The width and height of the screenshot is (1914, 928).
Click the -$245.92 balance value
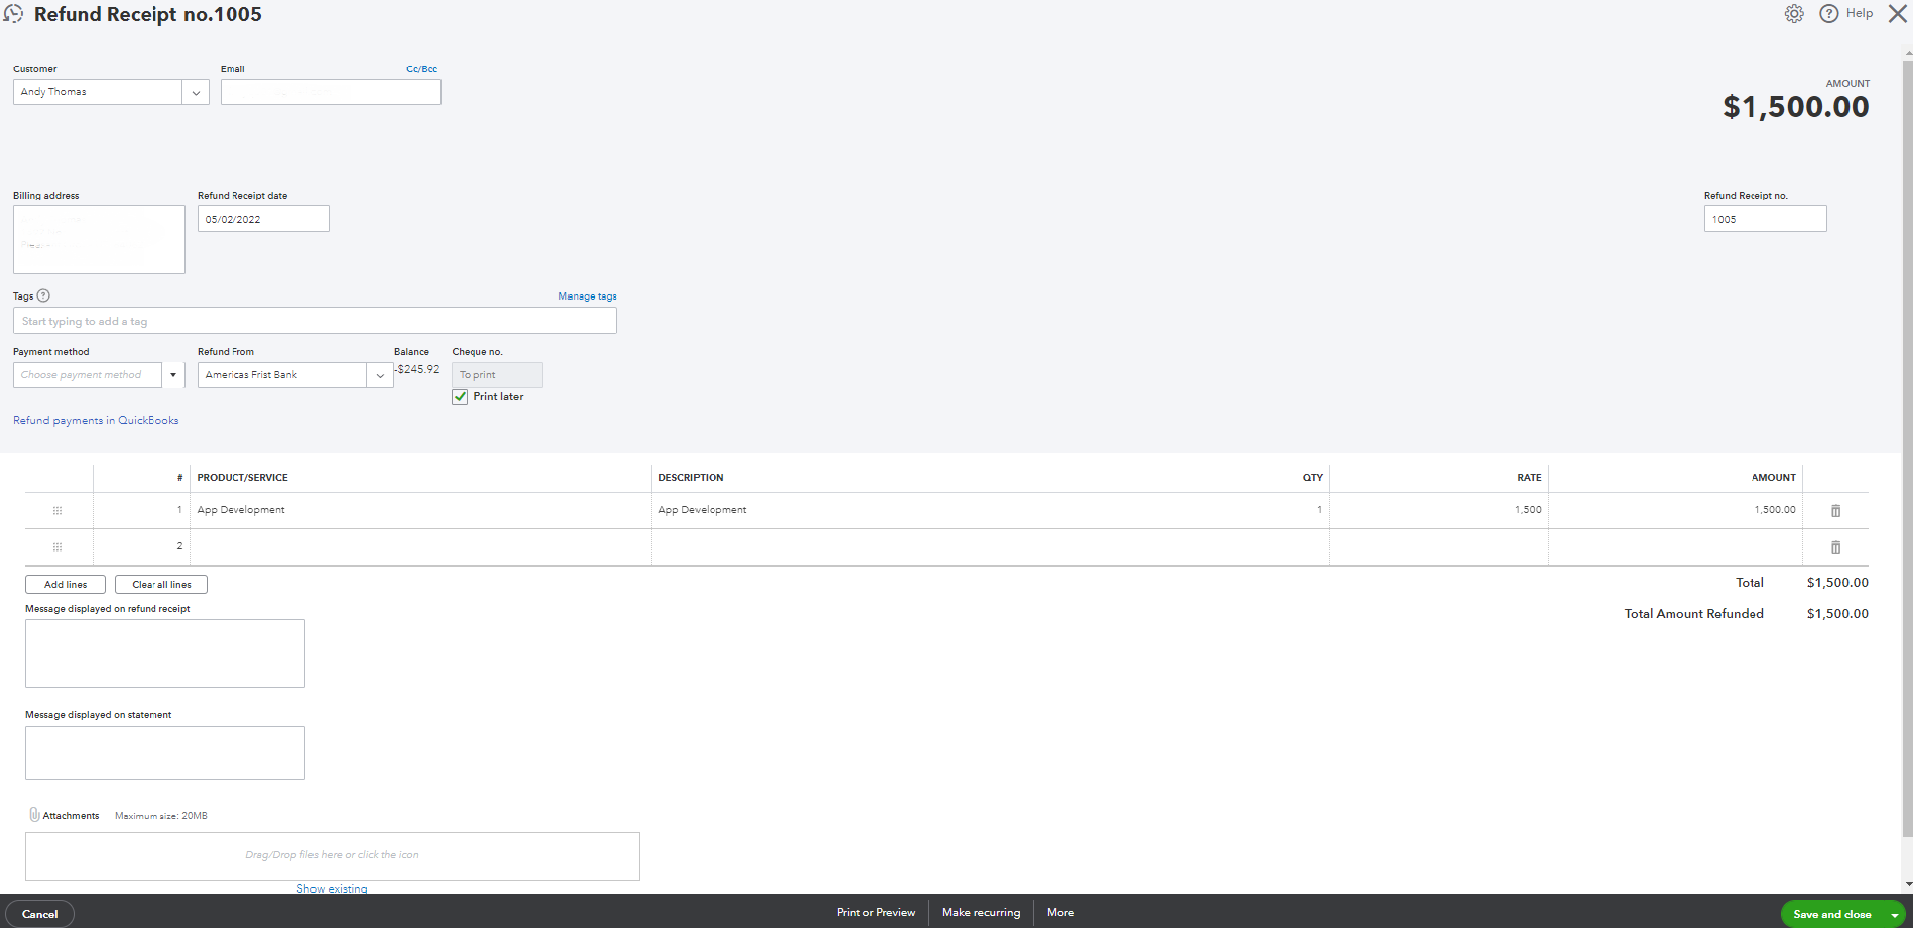tap(416, 369)
